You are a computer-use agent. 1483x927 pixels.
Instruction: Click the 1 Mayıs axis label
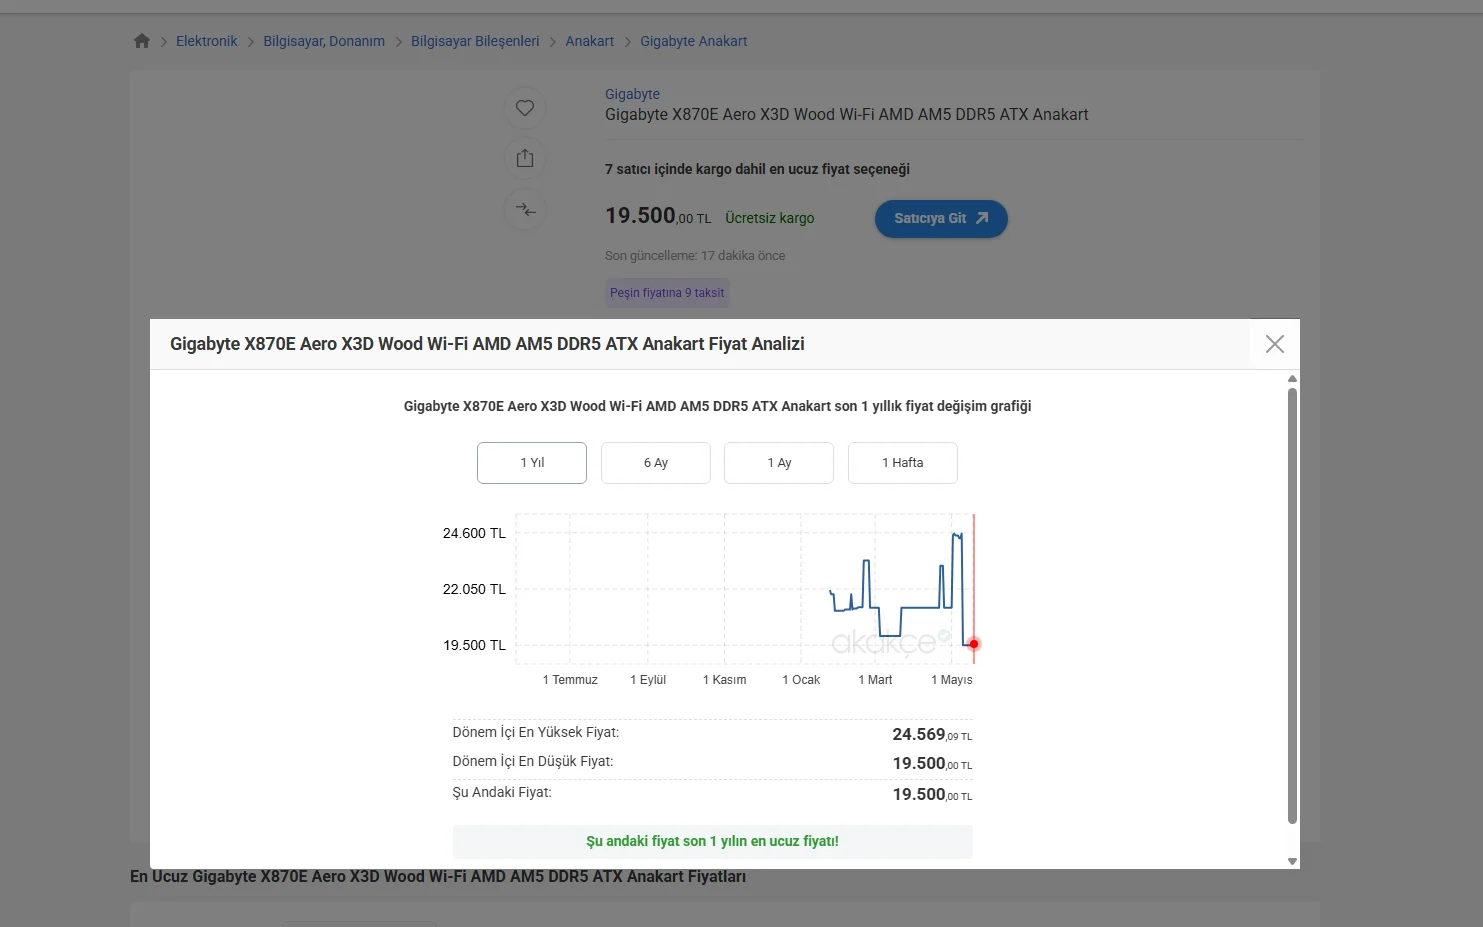(x=952, y=680)
